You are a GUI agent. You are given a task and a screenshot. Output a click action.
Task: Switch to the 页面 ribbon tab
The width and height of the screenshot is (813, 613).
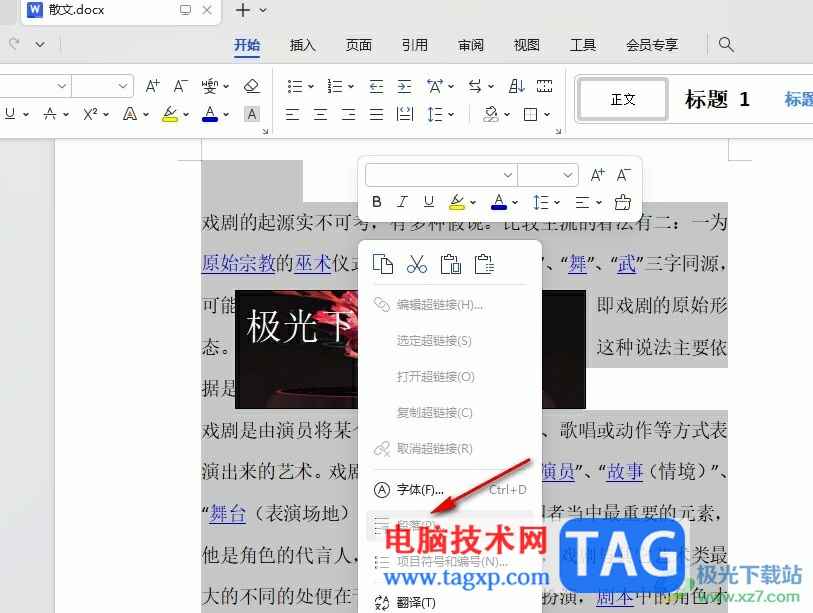[358, 45]
